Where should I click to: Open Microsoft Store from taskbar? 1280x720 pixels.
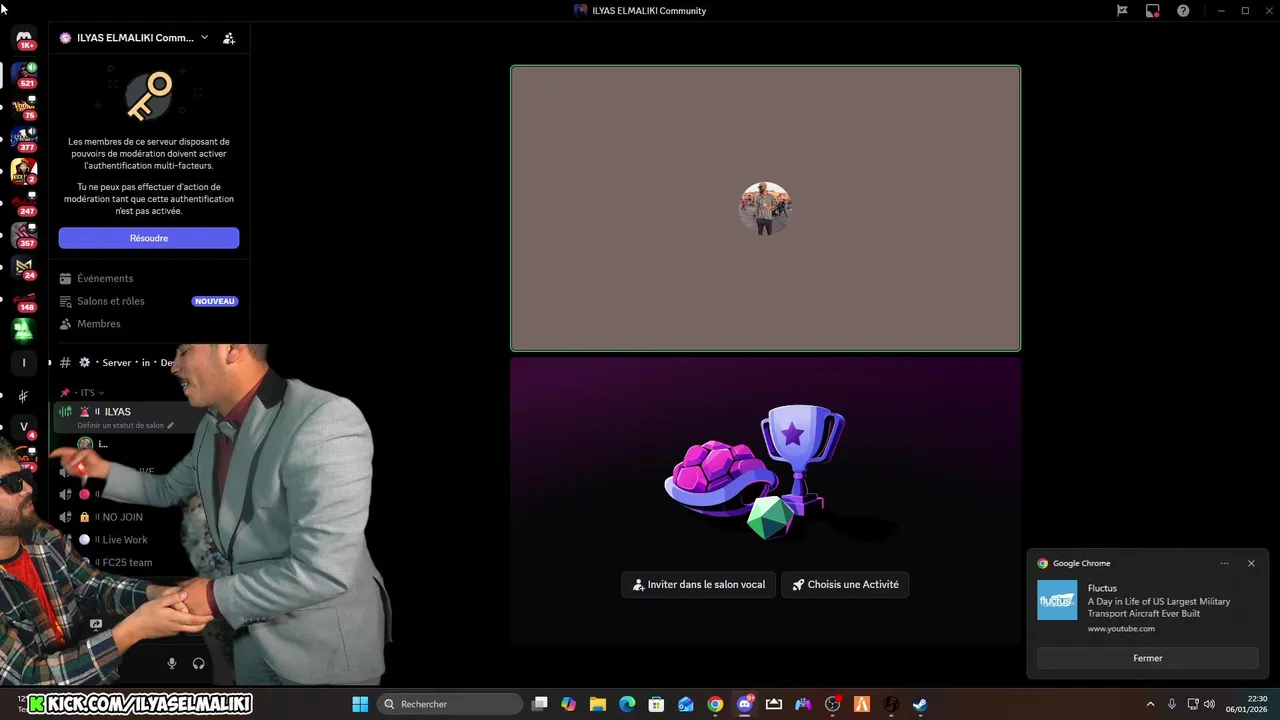pyautogui.click(x=656, y=704)
